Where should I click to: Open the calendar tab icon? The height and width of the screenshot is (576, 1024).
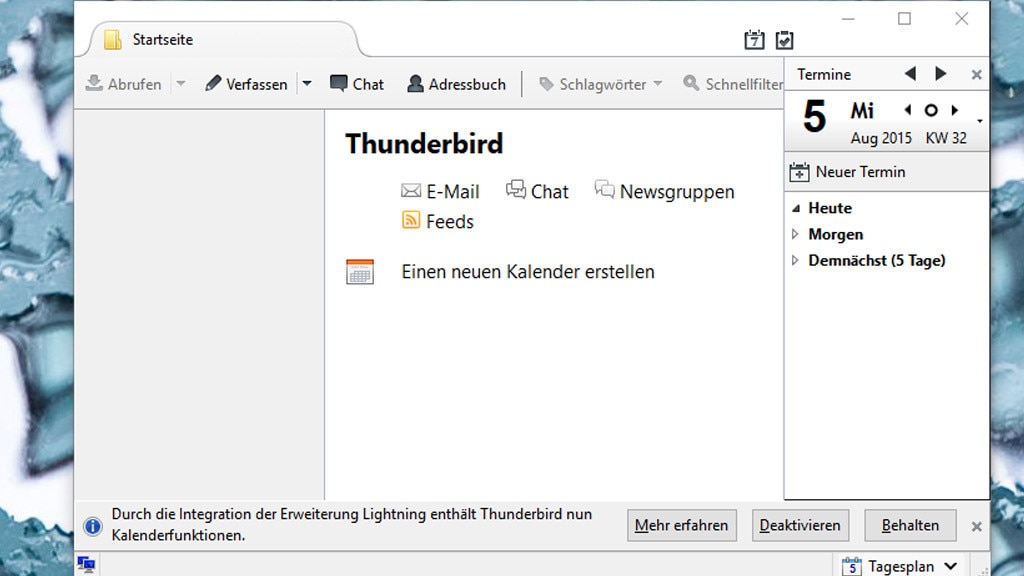[754, 40]
